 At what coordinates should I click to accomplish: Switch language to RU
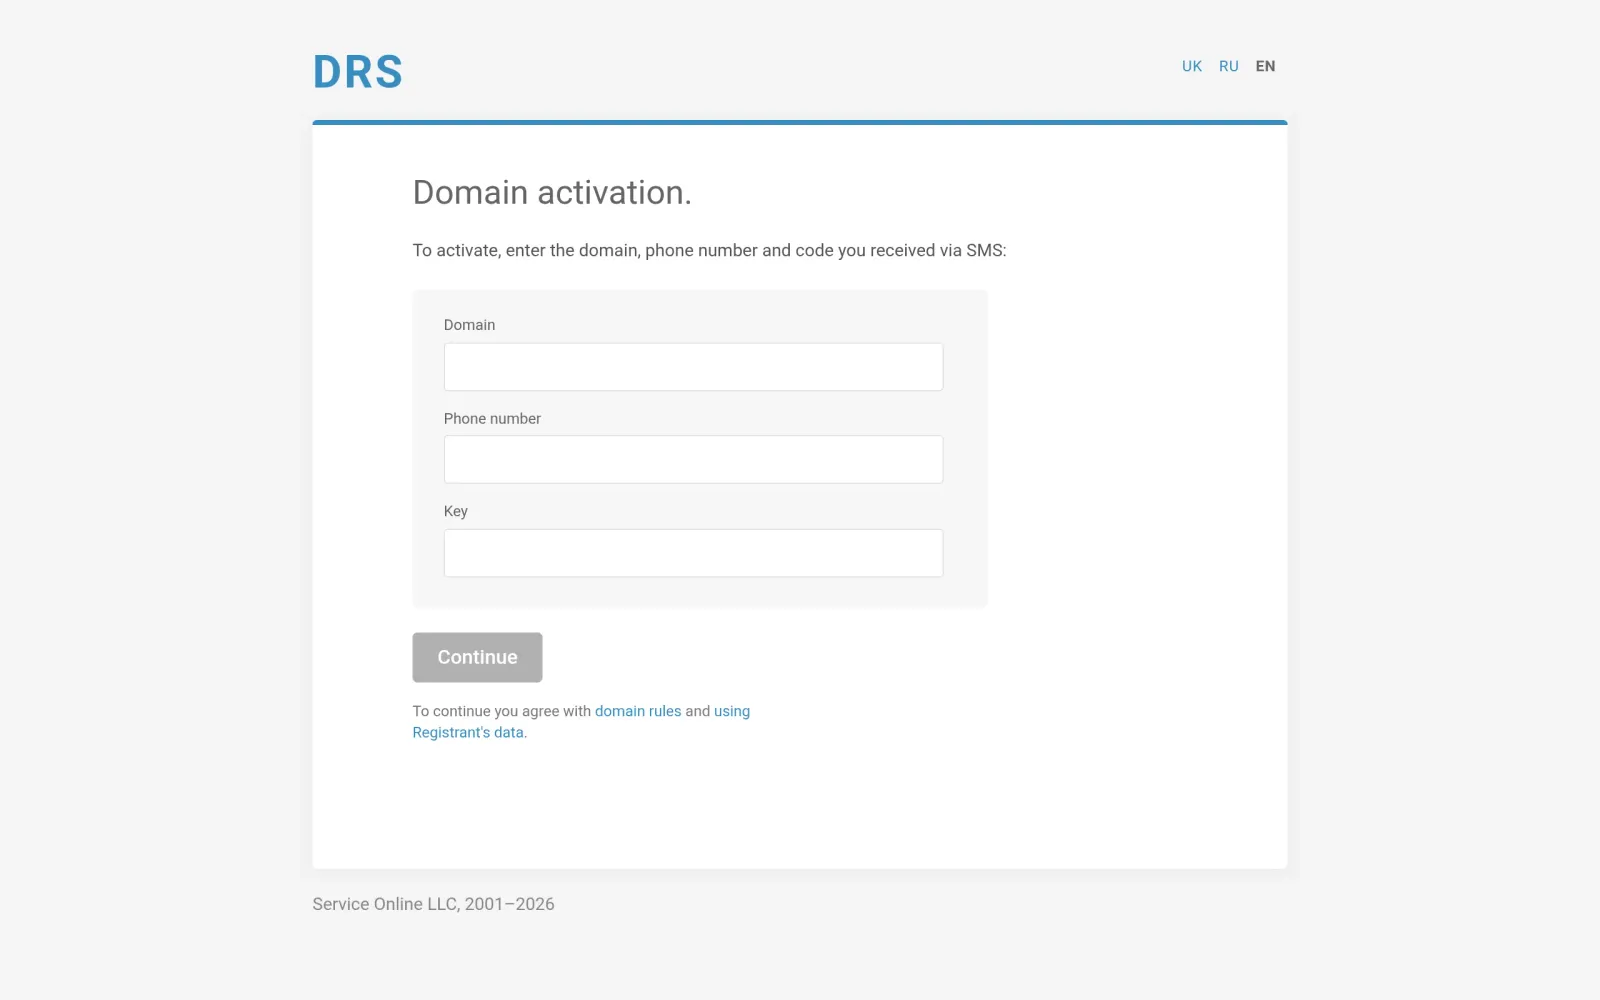1228,66
